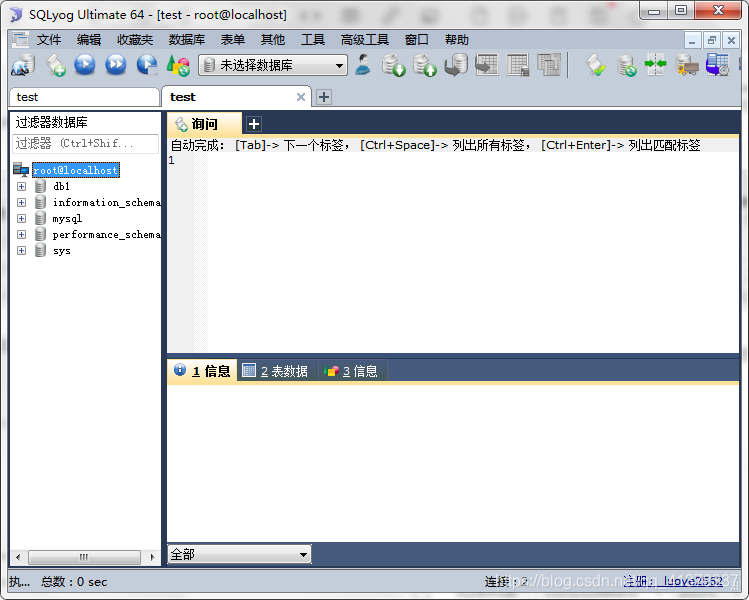The width and height of the screenshot is (749, 600).
Task: Click the root@localhost server icon
Action: [21, 170]
